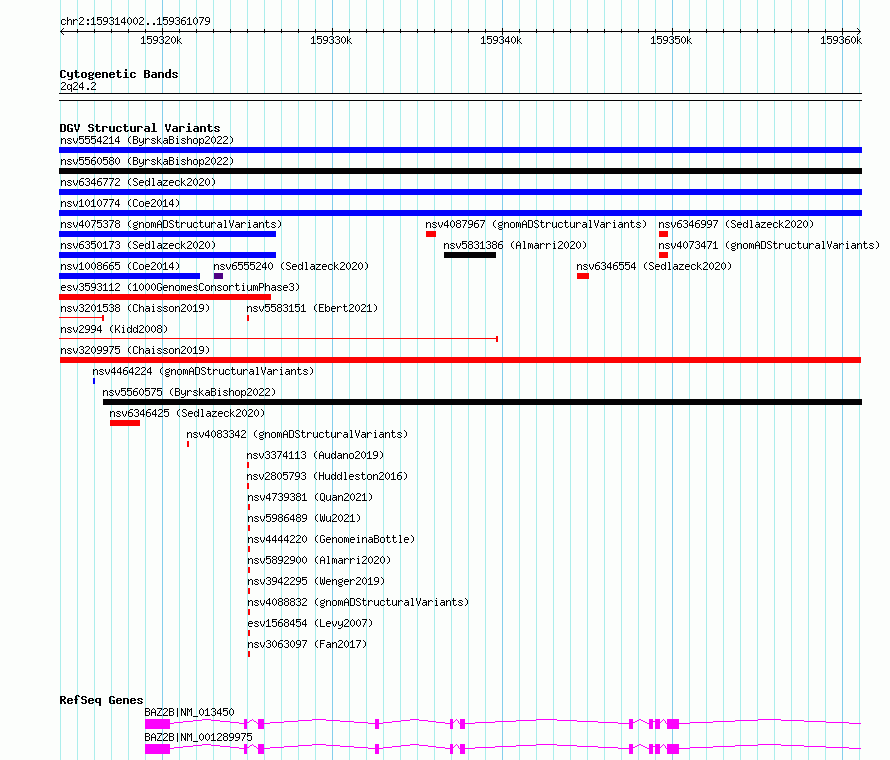Select the thin red line under nsv2994 (Kidd2008)

(279, 339)
